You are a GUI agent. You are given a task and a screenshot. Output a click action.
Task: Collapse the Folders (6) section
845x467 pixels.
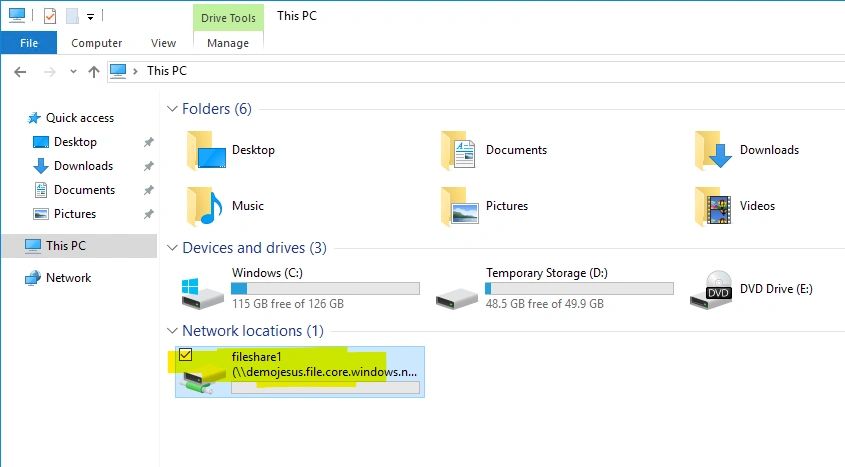point(171,109)
